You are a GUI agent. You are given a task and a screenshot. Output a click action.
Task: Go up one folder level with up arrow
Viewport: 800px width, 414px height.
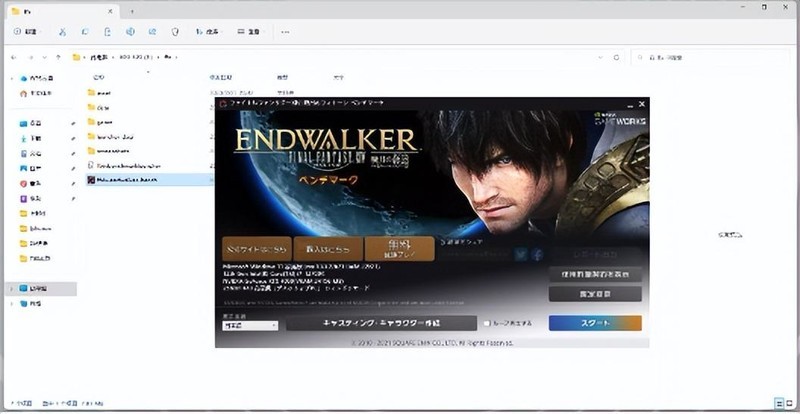click(58, 57)
